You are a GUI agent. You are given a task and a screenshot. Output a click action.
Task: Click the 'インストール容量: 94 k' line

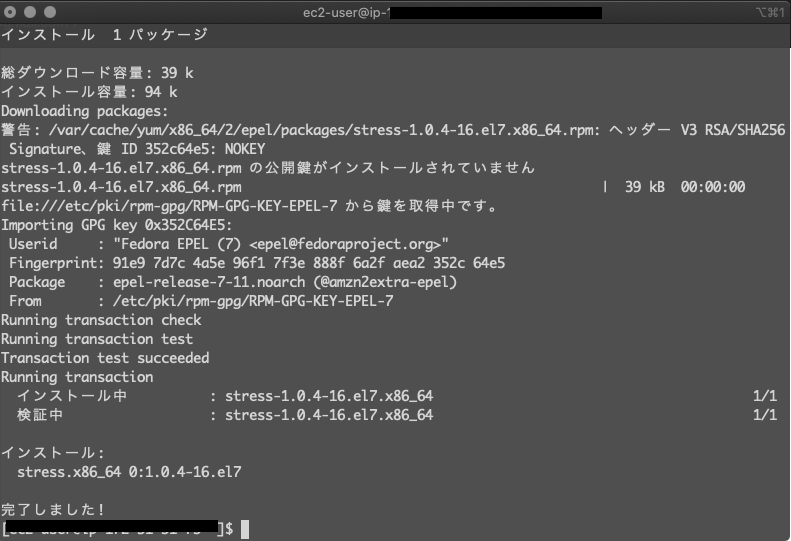tap(89, 92)
